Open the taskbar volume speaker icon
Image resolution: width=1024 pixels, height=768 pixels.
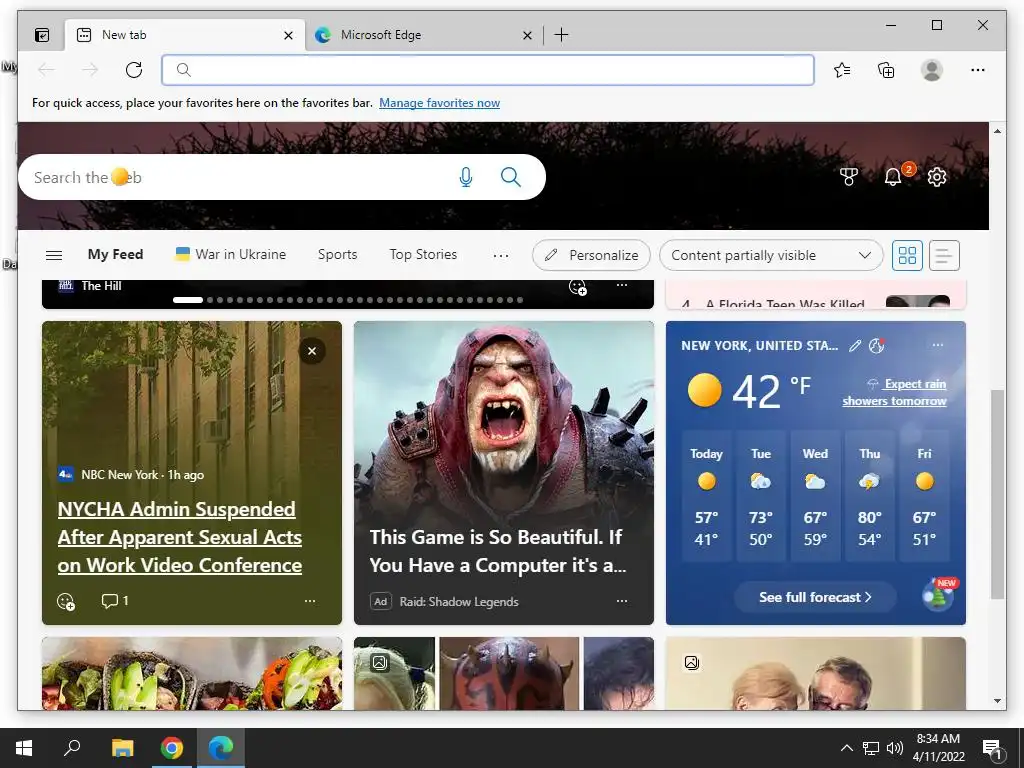click(895, 748)
